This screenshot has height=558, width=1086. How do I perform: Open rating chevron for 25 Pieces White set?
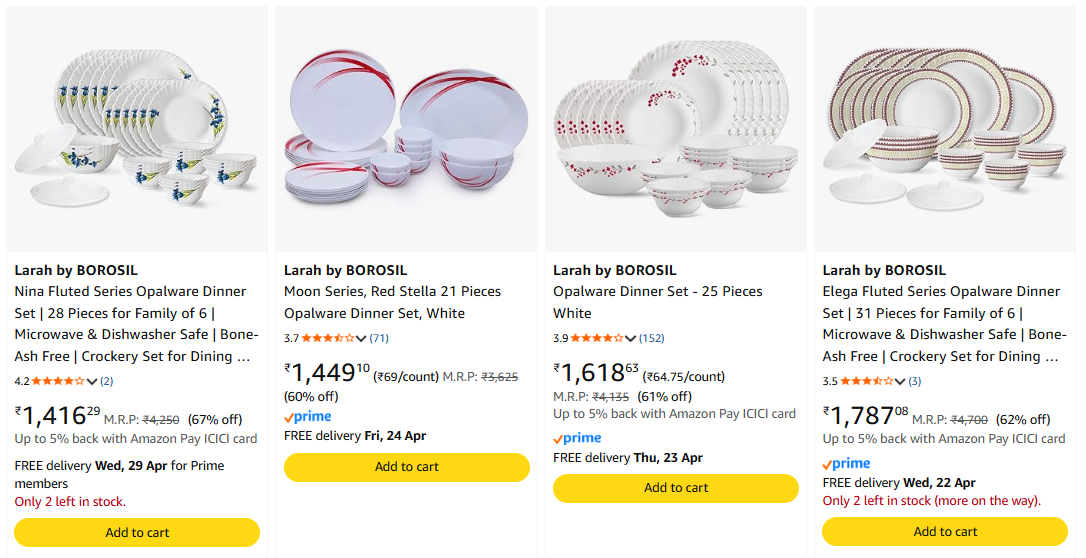[x=631, y=338]
